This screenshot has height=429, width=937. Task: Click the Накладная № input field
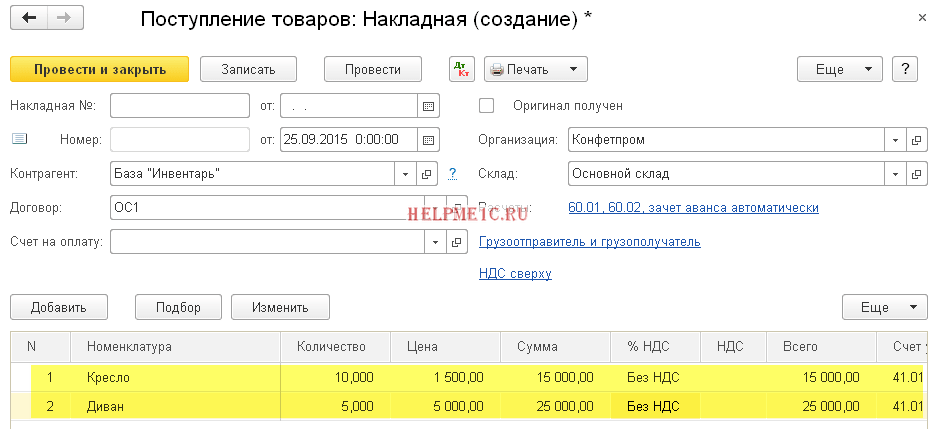point(179,105)
